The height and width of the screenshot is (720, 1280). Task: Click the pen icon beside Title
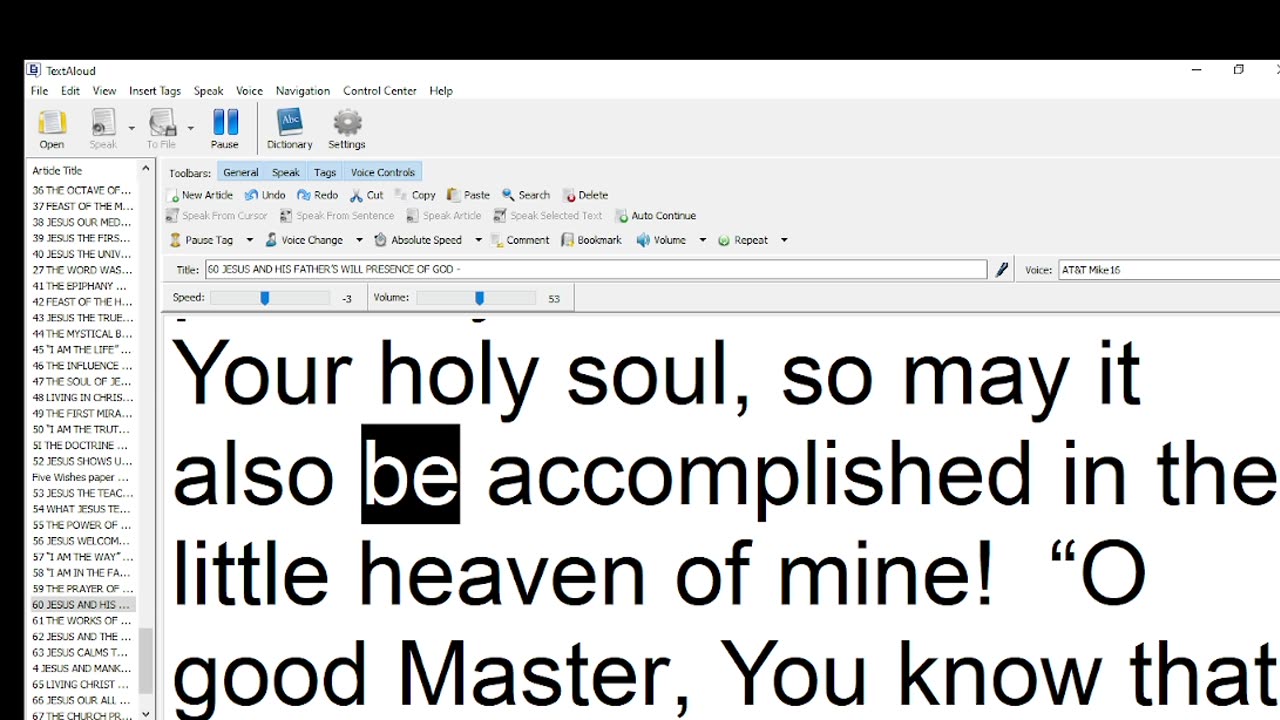pyautogui.click(x=1001, y=269)
